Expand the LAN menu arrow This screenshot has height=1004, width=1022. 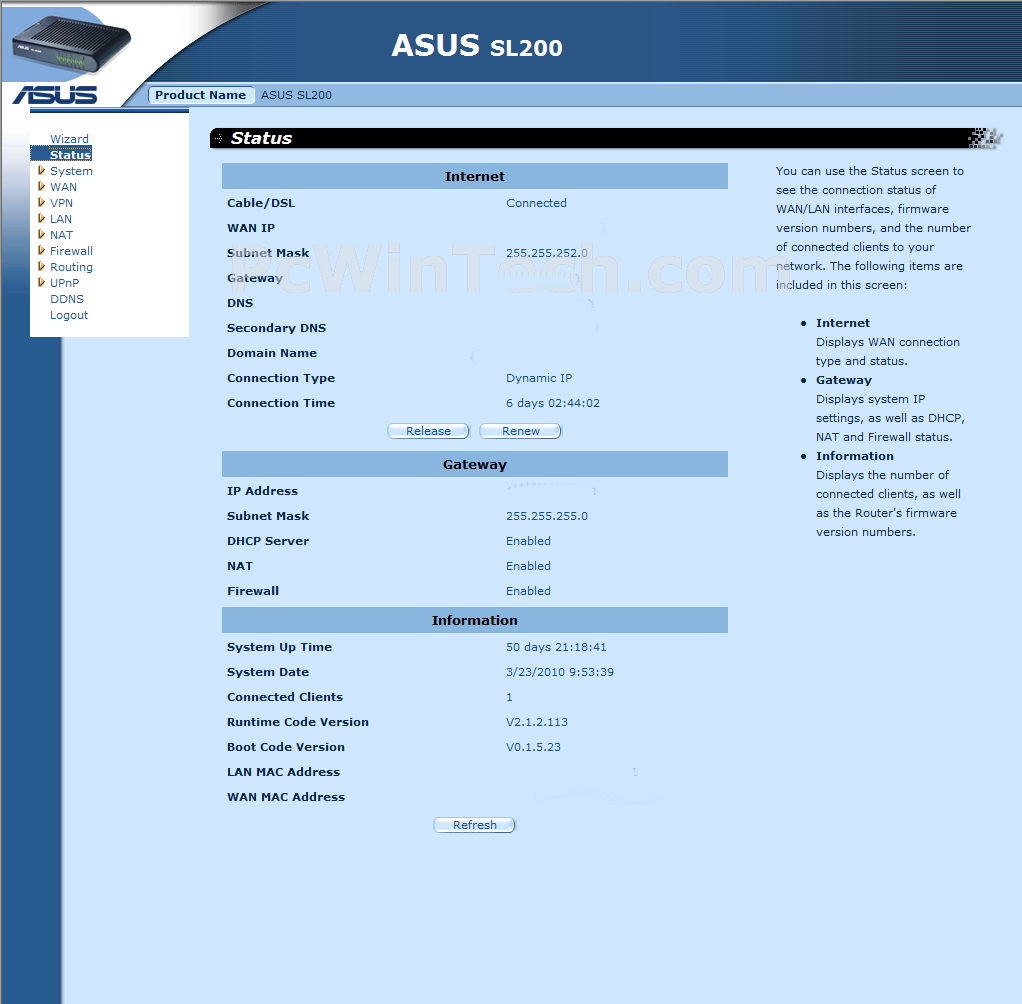(41, 218)
